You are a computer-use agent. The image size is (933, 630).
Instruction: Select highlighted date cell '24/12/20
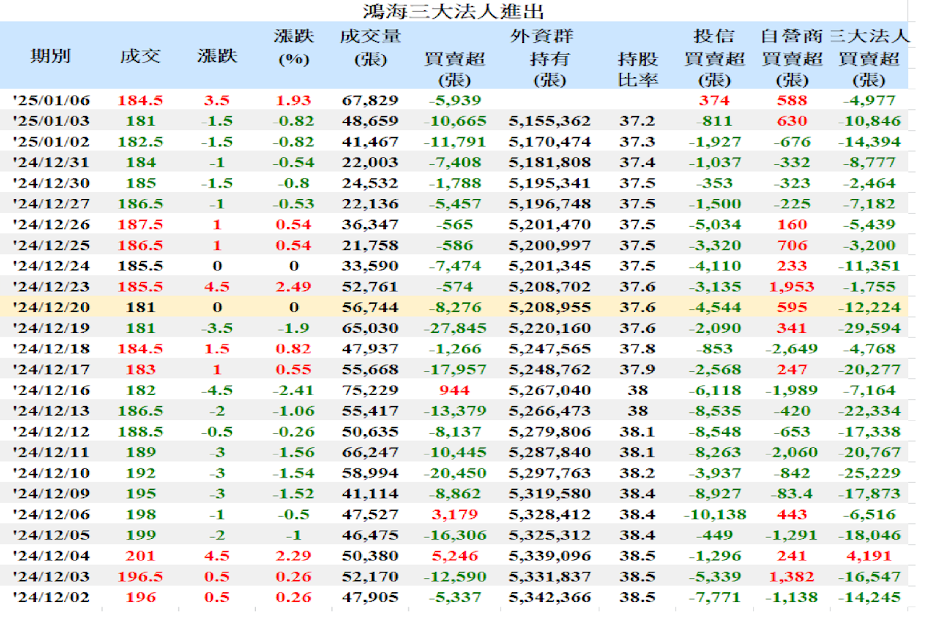coord(51,308)
